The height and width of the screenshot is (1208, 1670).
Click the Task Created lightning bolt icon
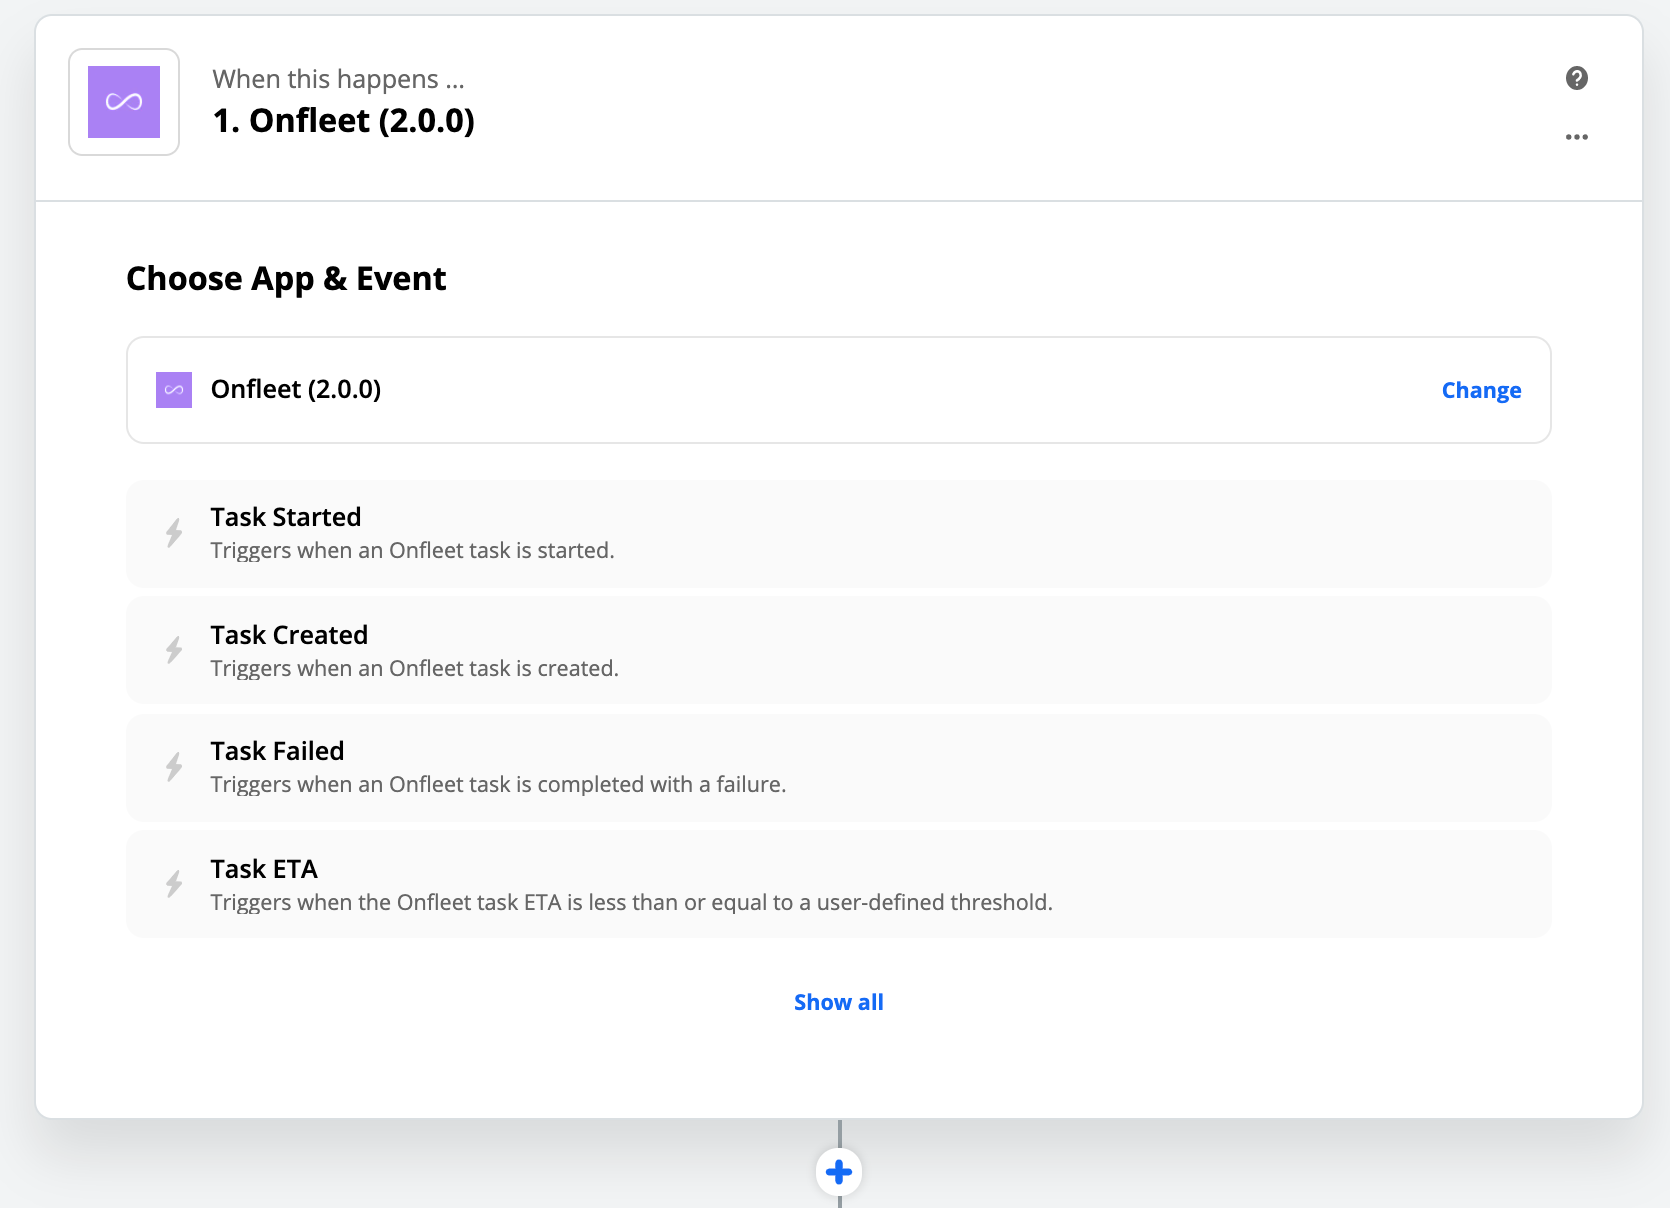(174, 650)
